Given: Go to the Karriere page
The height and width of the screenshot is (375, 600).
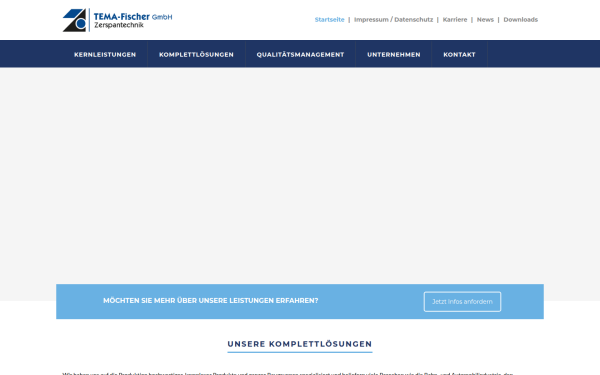Looking at the screenshot, I should pyautogui.click(x=455, y=20).
